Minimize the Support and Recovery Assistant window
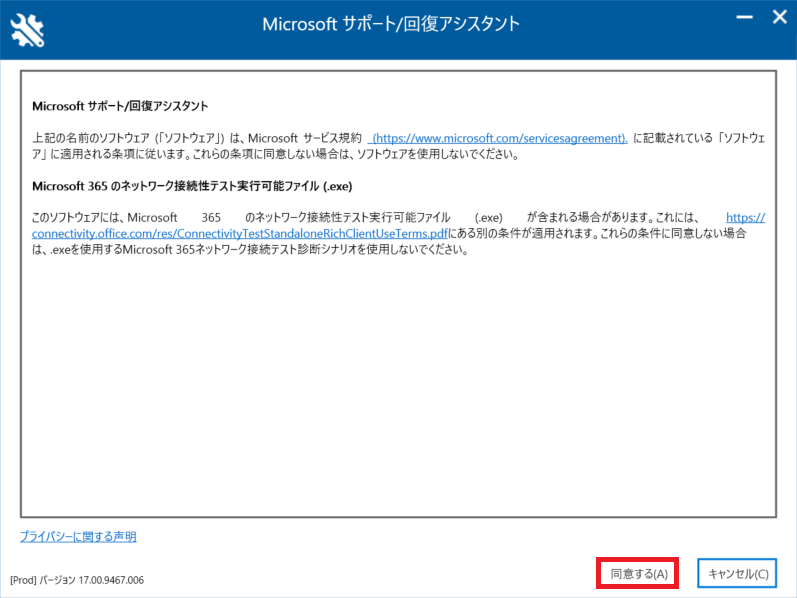Image resolution: width=797 pixels, height=598 pixels. coord(744,17)
